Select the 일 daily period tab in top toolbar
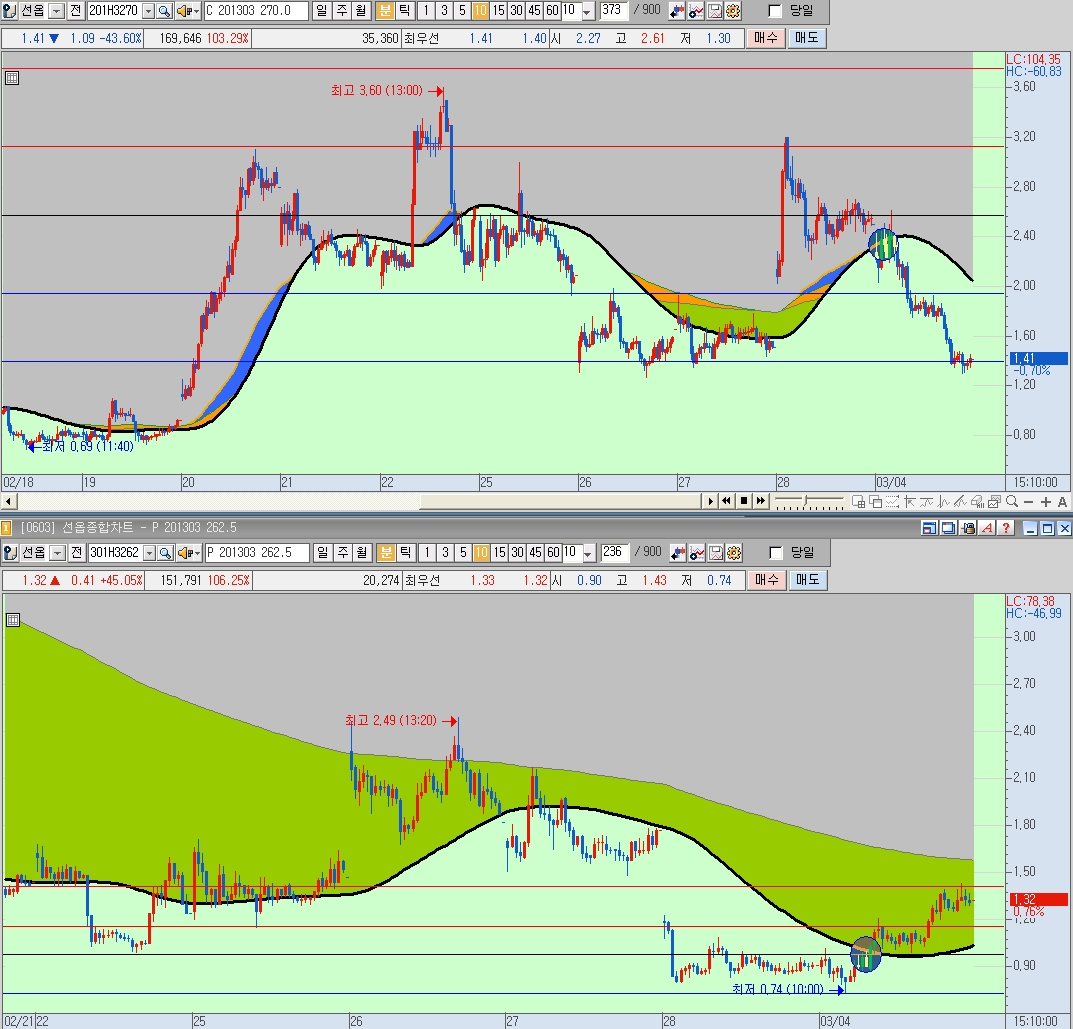This screenshot has width=1073, height=1029. pyautogui.click(x=320, y=11)
